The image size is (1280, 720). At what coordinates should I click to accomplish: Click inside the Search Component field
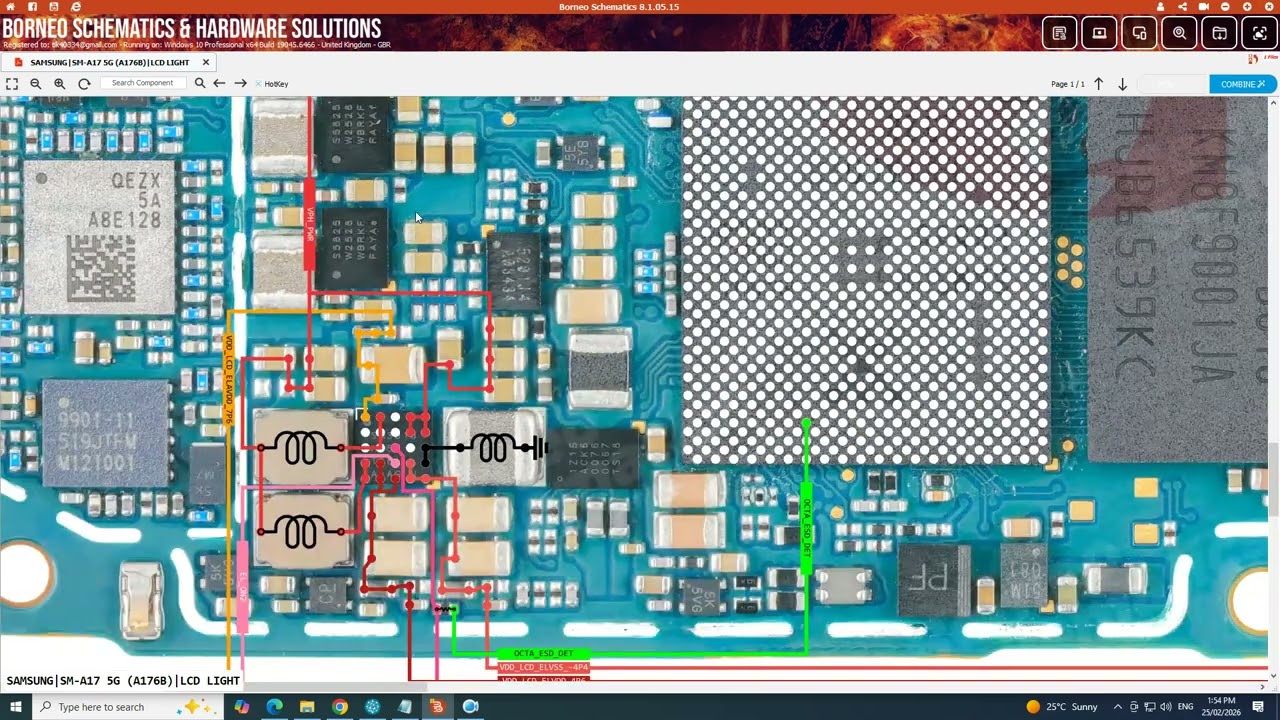143,83
